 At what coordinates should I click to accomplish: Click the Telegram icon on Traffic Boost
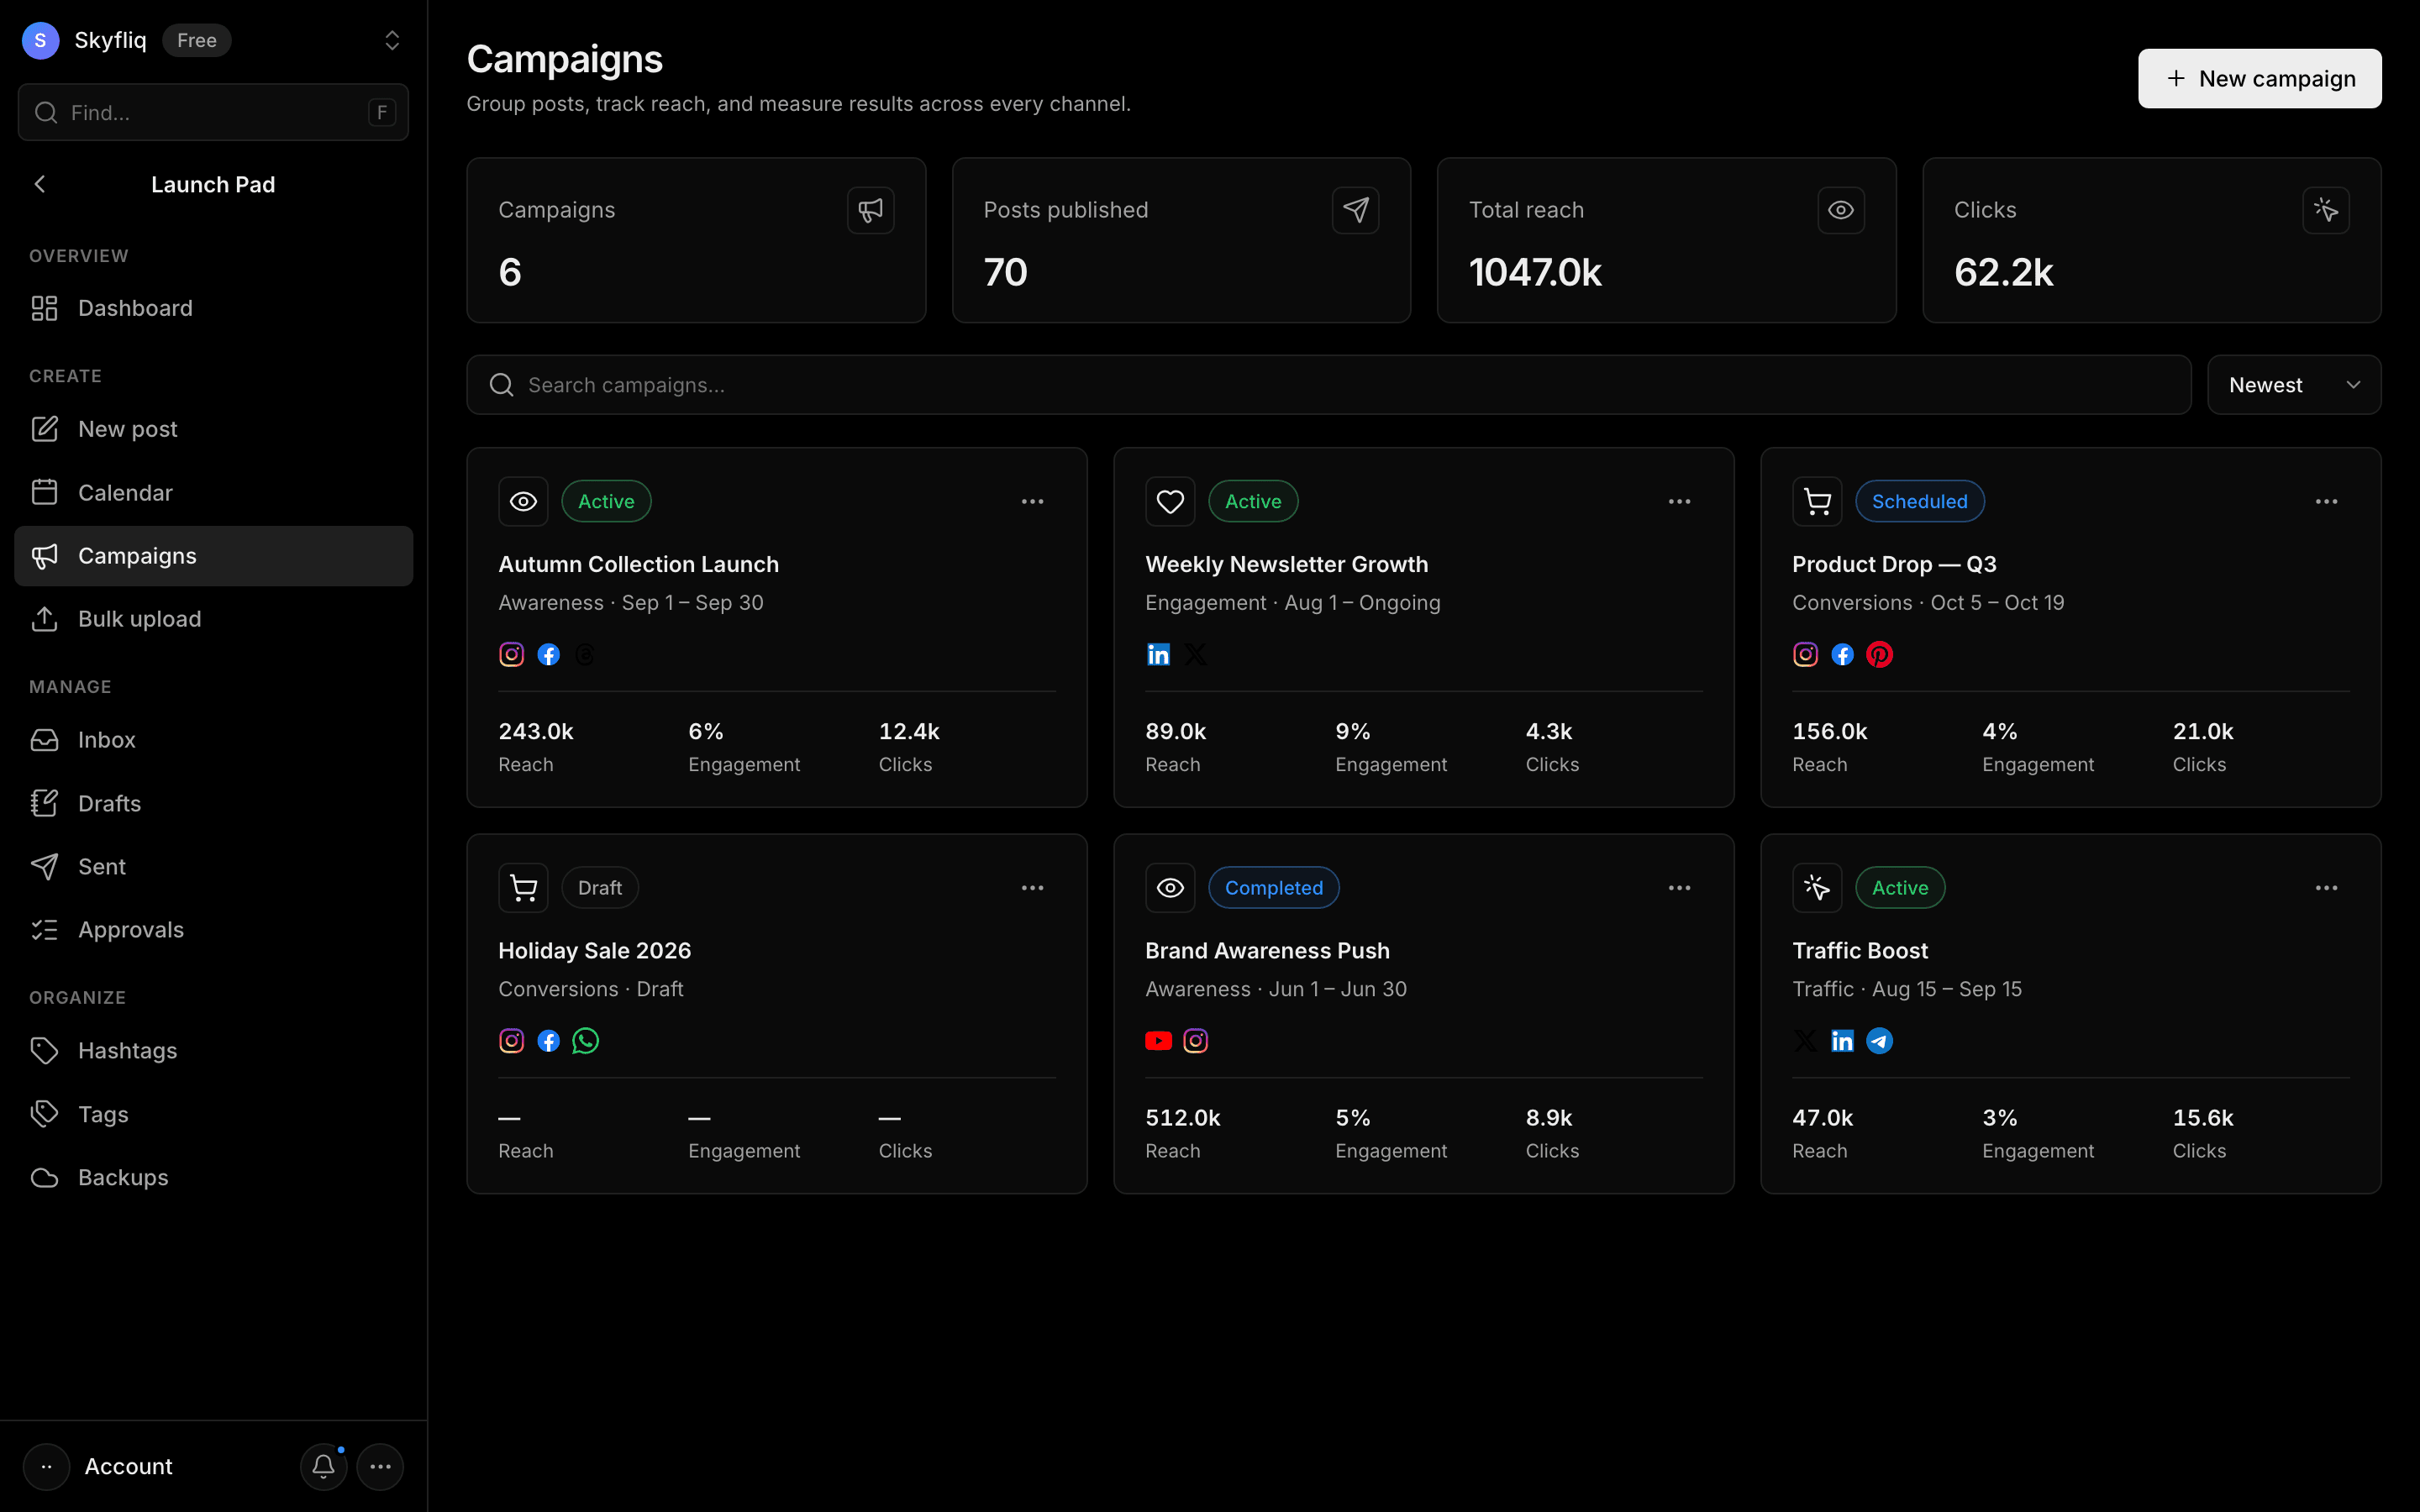coord(1879,1041)
